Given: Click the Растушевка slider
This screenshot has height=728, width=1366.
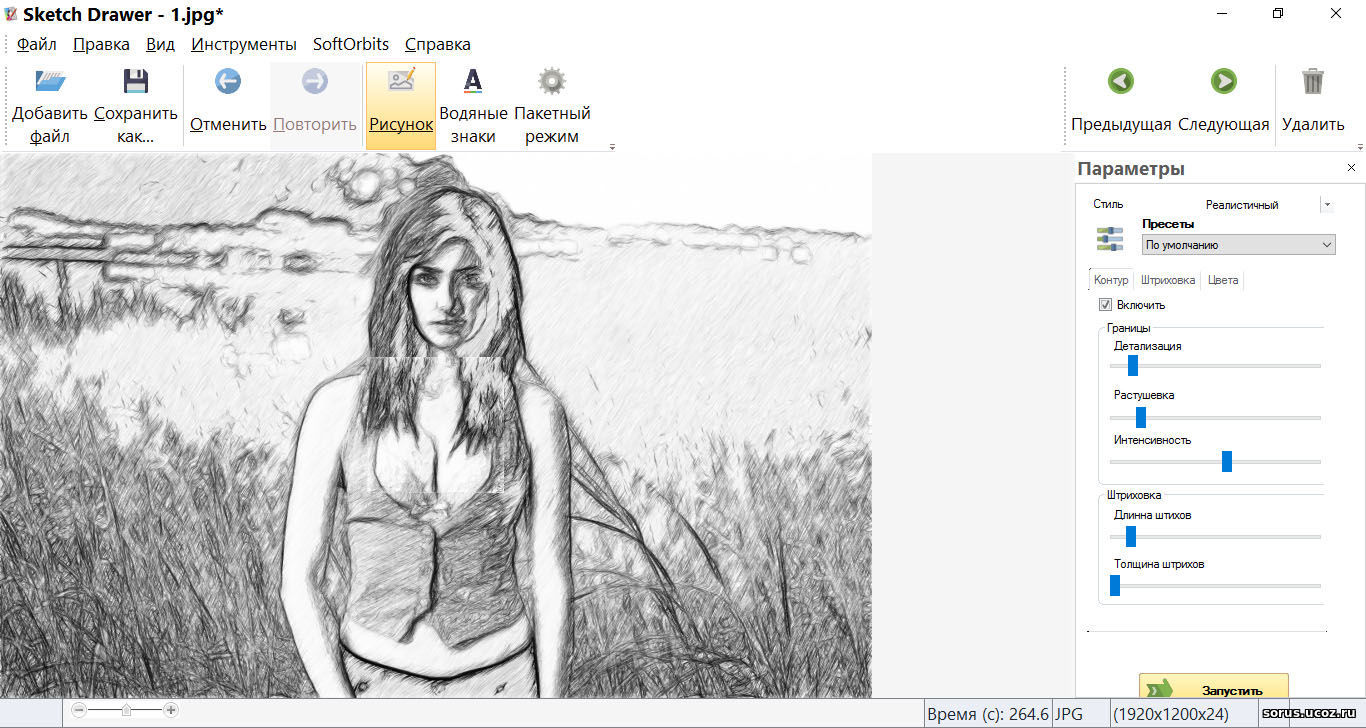Looking at the screenshot, I should [x=1215, y=417].
